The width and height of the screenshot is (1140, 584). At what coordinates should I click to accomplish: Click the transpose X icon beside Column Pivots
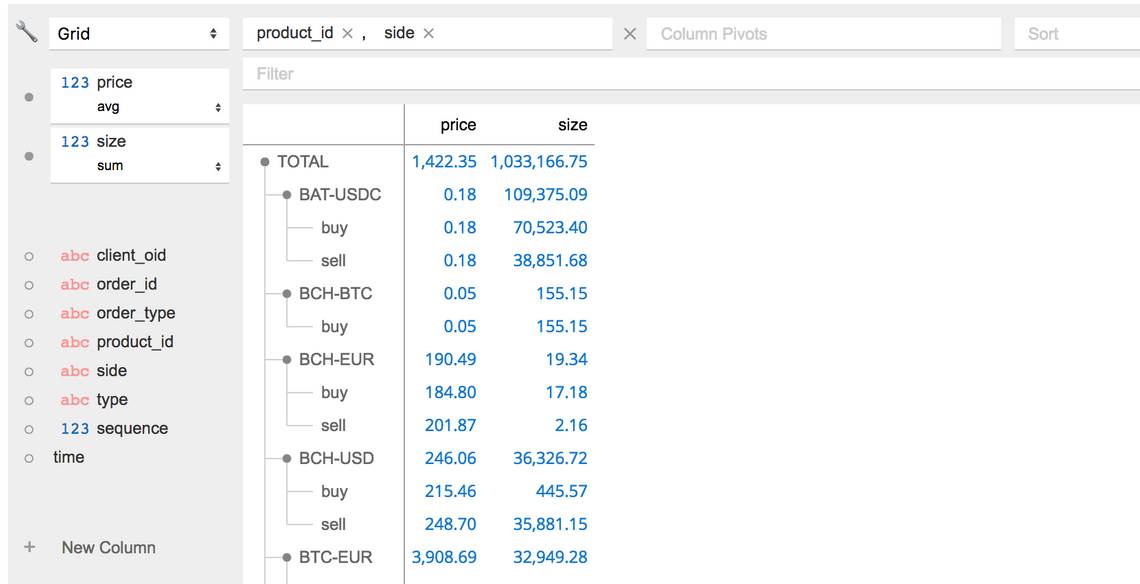pos(630,34)
